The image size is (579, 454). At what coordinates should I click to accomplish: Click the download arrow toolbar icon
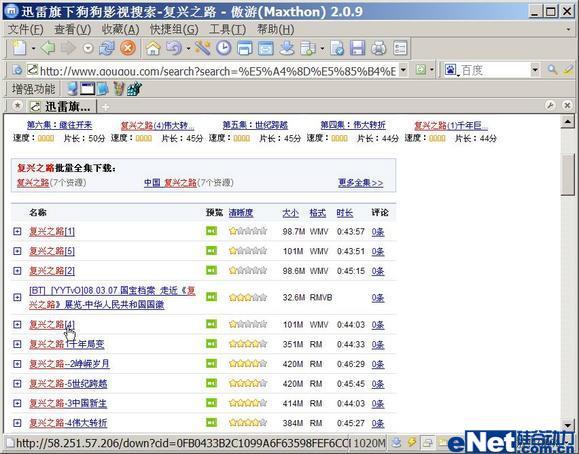pos(287,48)
